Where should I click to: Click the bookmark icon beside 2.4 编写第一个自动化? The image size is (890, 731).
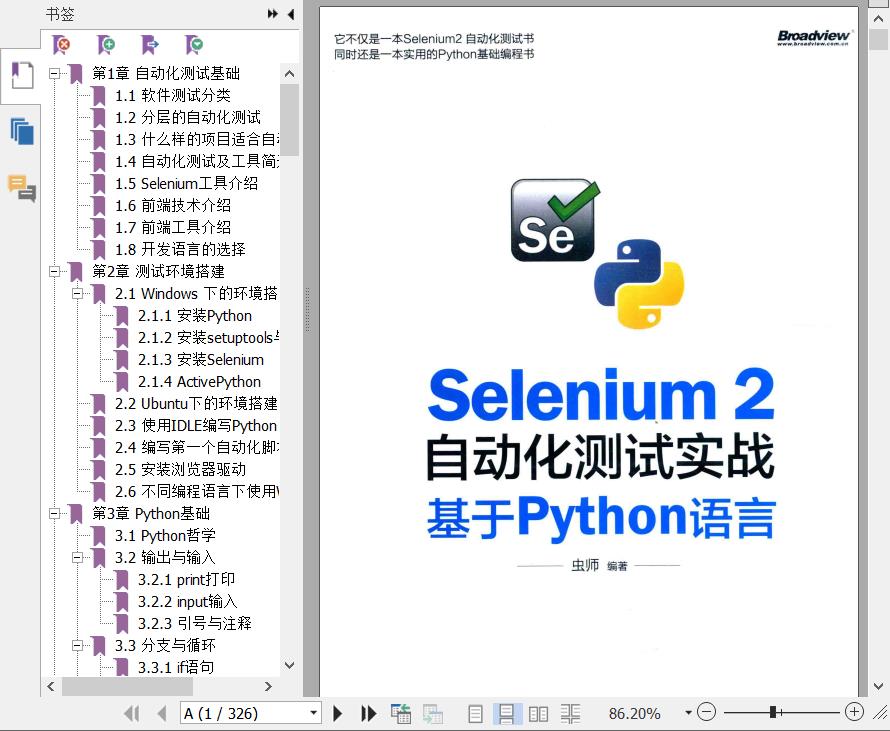[99, 448]
